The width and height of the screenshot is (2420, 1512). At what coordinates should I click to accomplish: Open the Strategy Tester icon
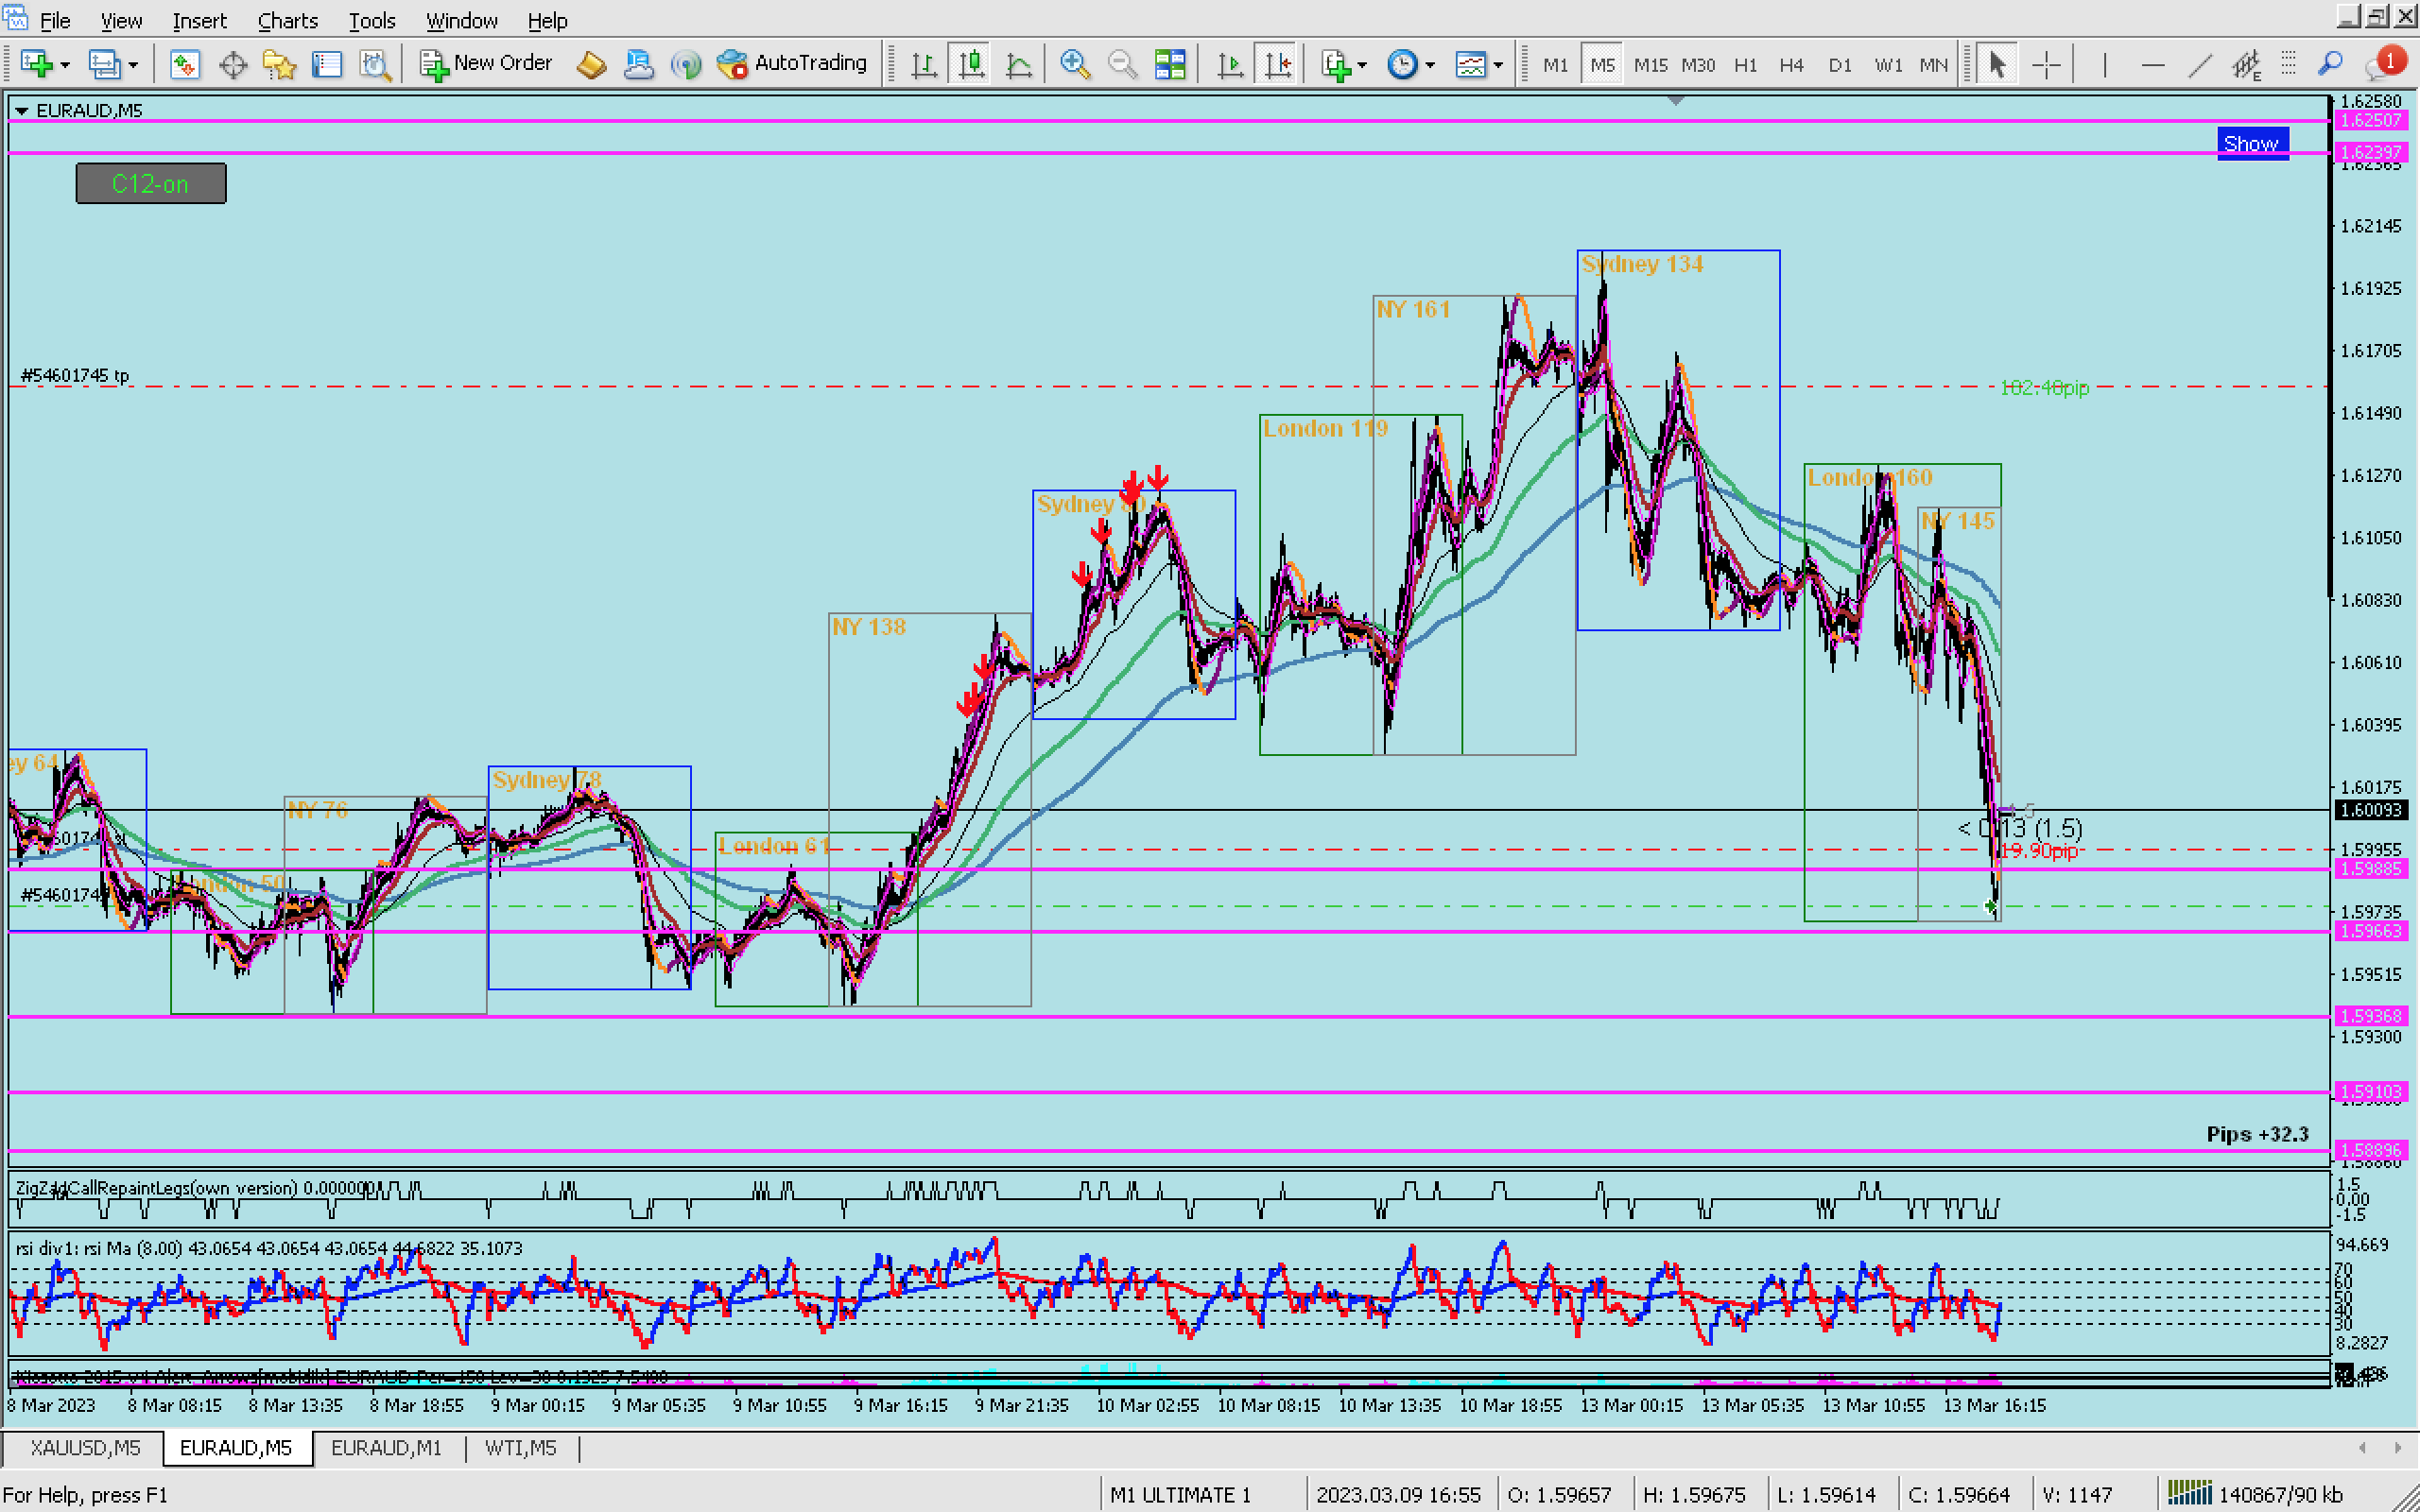coord(375,65)
